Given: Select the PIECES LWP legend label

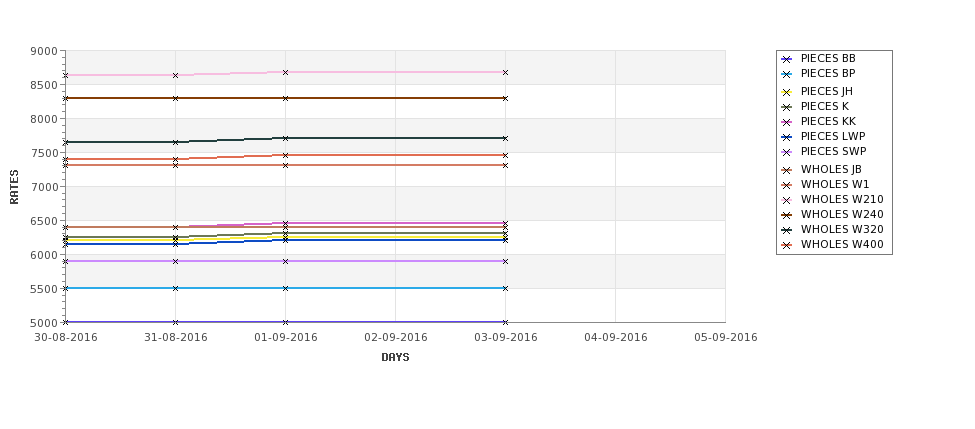Looking at the screenshot, I should (x=833, y=136).
